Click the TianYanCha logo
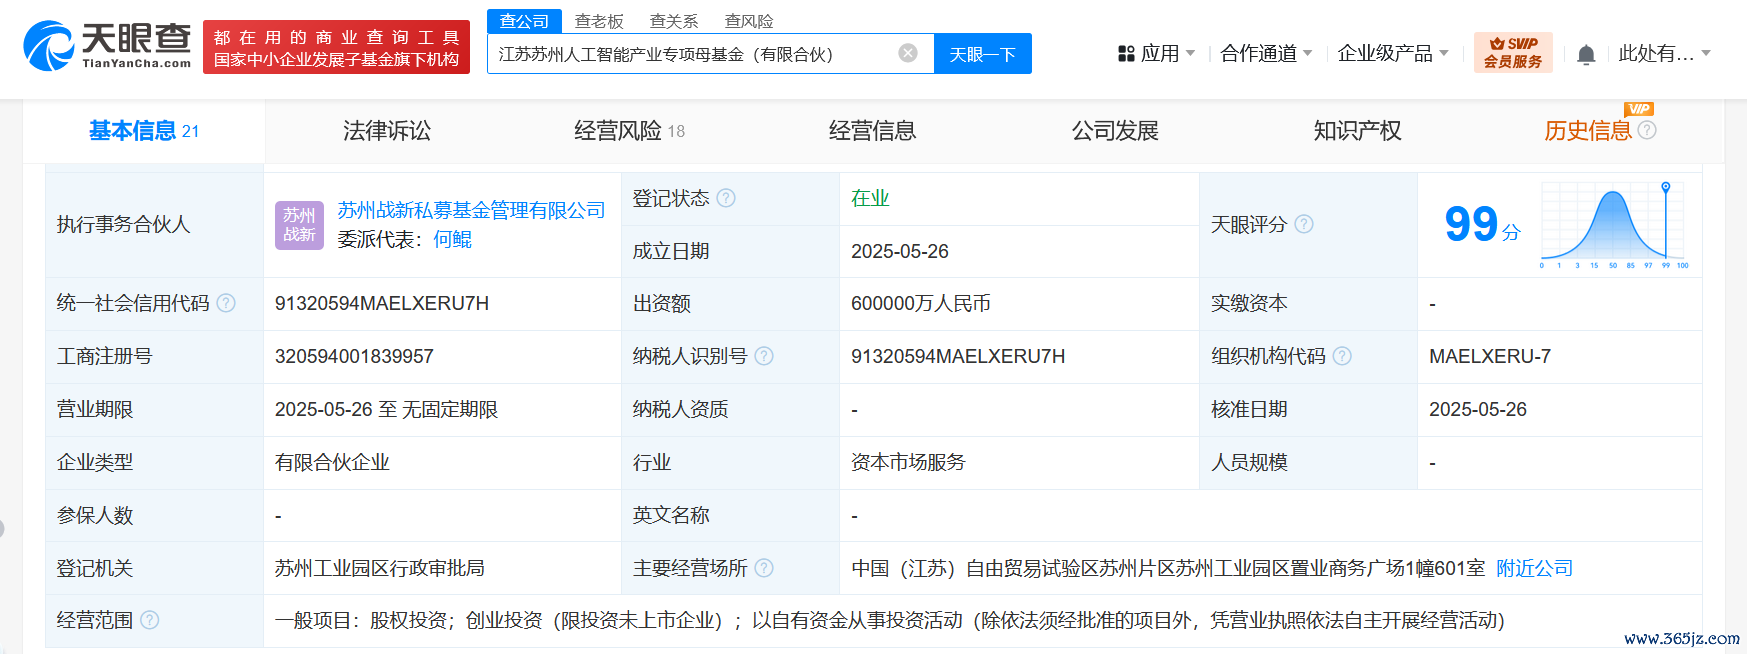The image size is (1747, 654). tap(107, 46)
